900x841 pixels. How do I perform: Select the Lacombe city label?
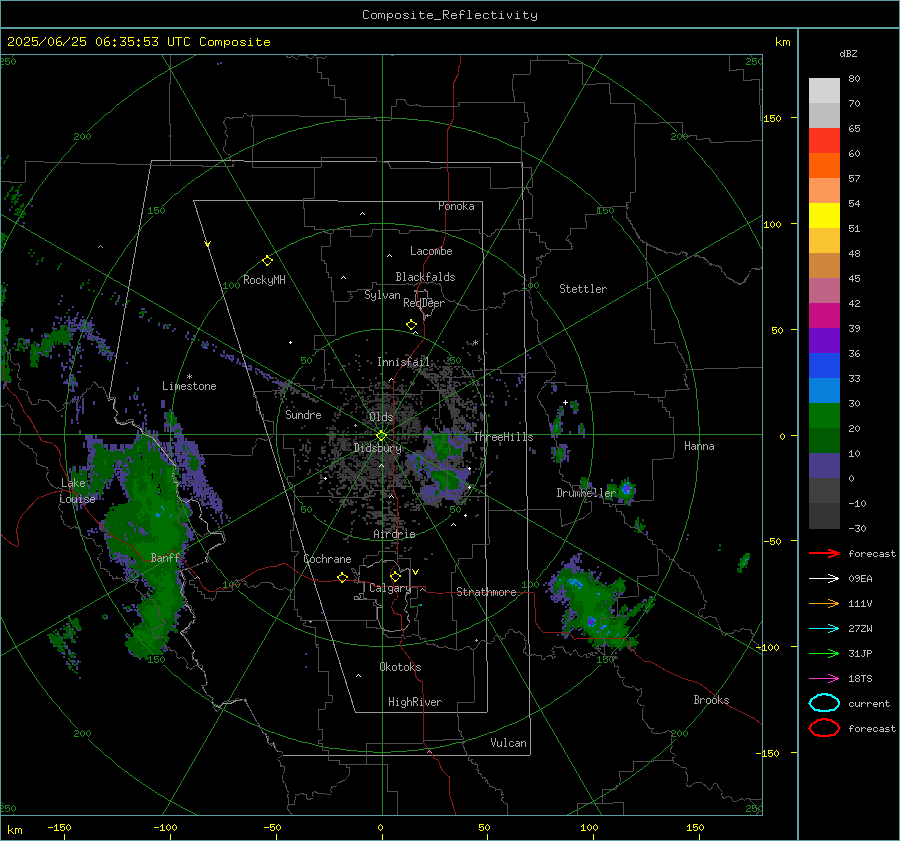[431, 251]
